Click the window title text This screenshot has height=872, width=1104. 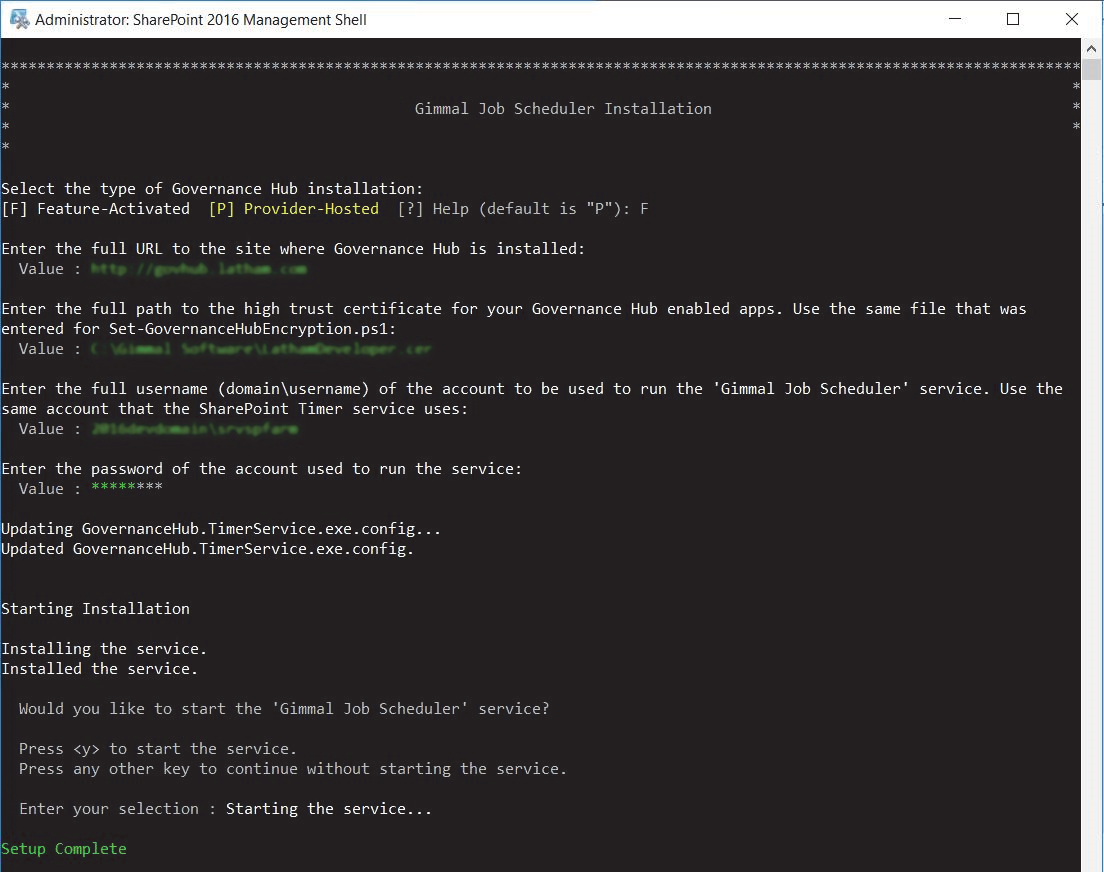click(200, 20)
